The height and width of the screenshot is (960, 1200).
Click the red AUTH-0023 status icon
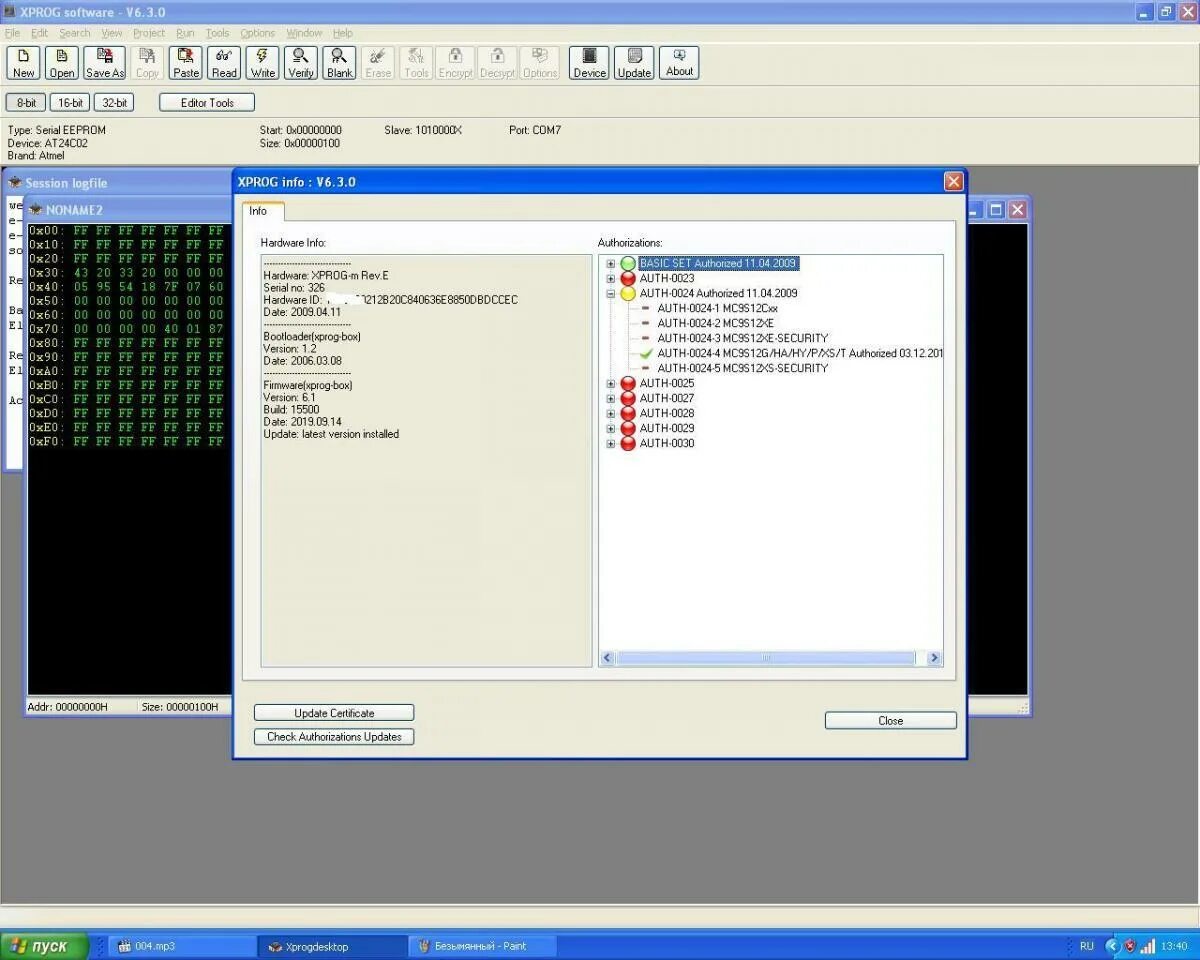pos(628,278)
